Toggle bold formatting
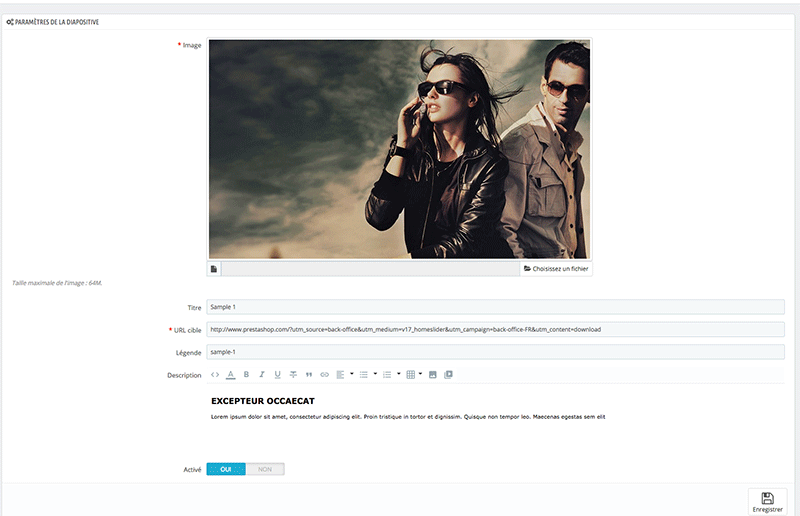Image resolution: width=800 pixels, height=516 pixels. point(246,375)
